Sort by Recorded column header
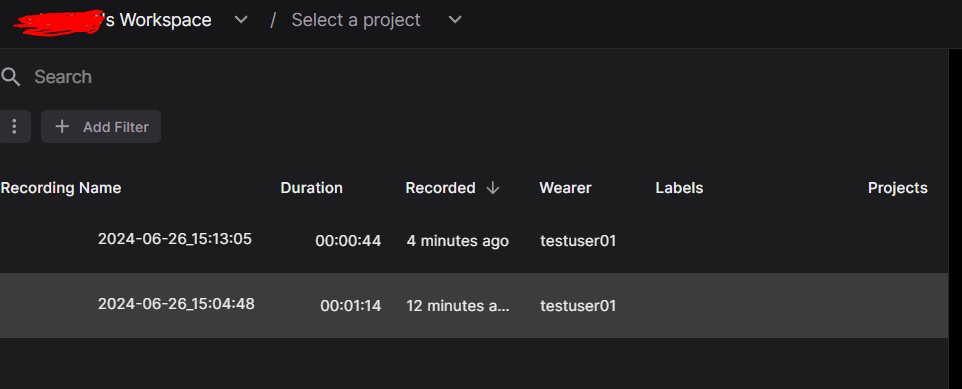The width and height of the screenshot is (962, 389). (x=441, y=188)
